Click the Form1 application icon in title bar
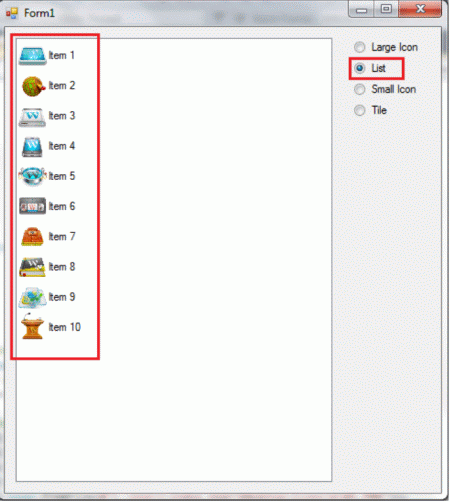The image size is (450, 502). pos(12,13)
